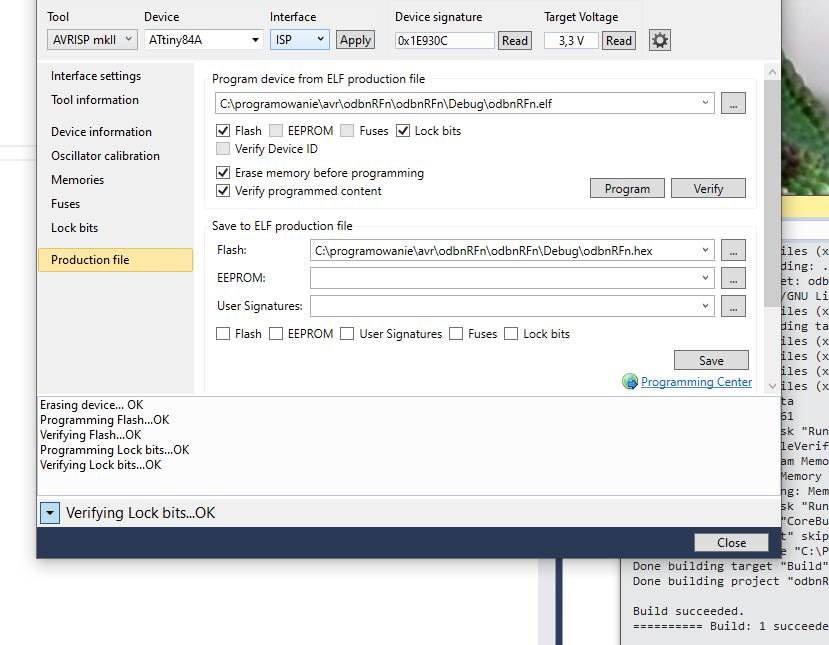Toggle EEPROM in Program device section
Viewport: 829px width, 645px height.
click(x=276, y=131)
